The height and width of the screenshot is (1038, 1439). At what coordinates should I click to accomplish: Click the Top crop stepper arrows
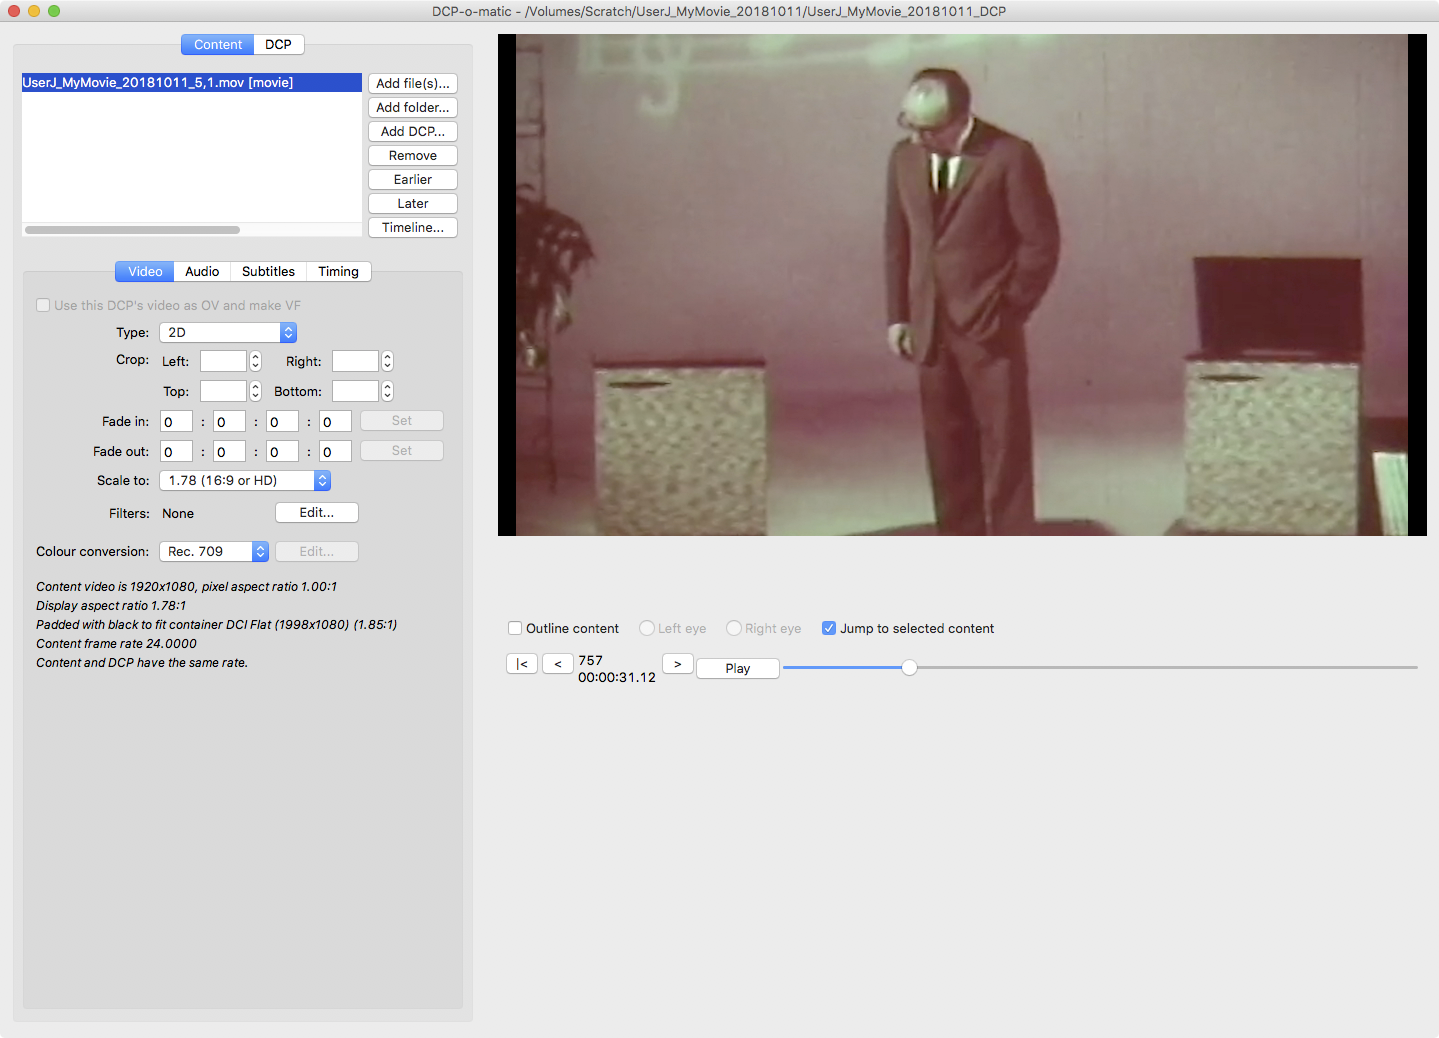click(253, 390)
